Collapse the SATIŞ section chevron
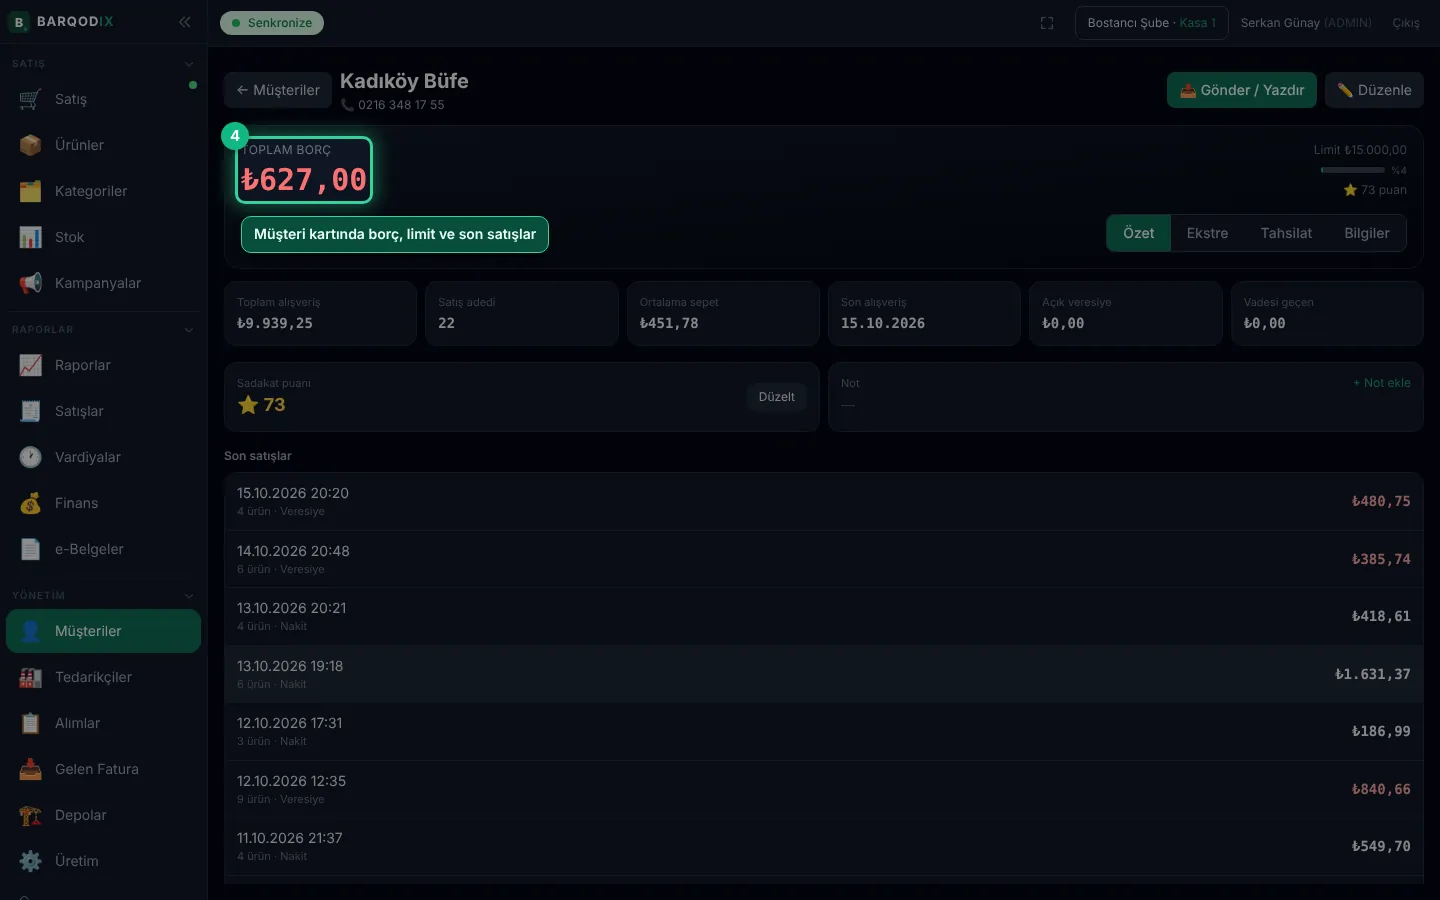1440x900 pixels. click(189, 64)
